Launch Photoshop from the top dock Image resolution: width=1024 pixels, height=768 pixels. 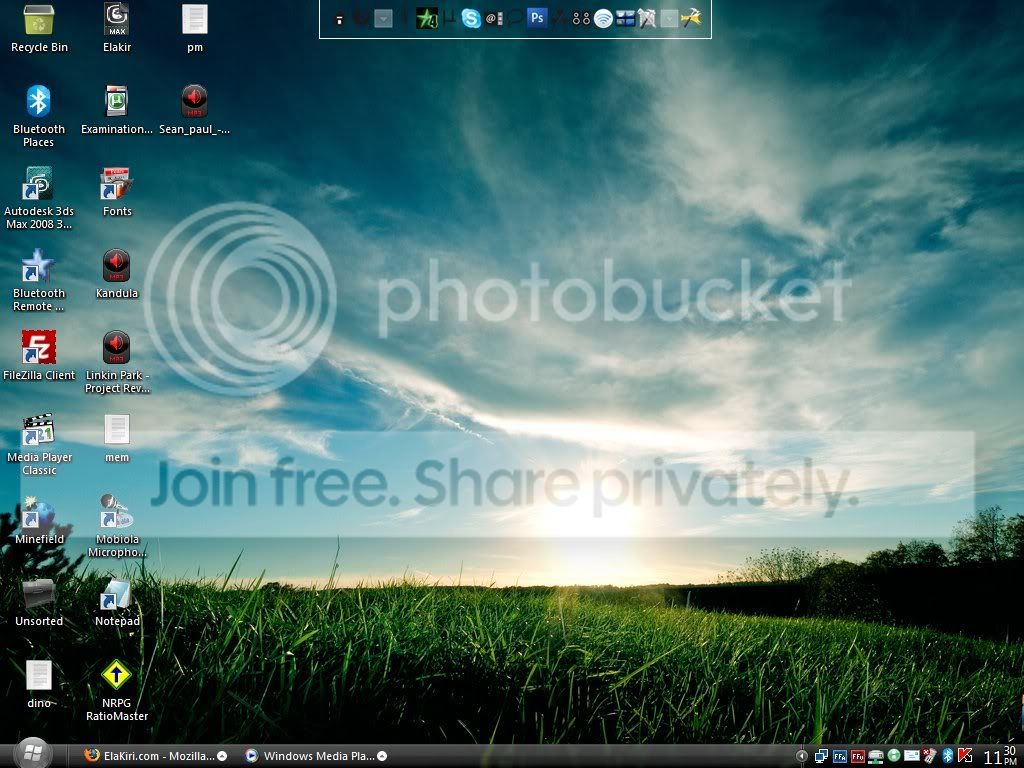[537, 18]
